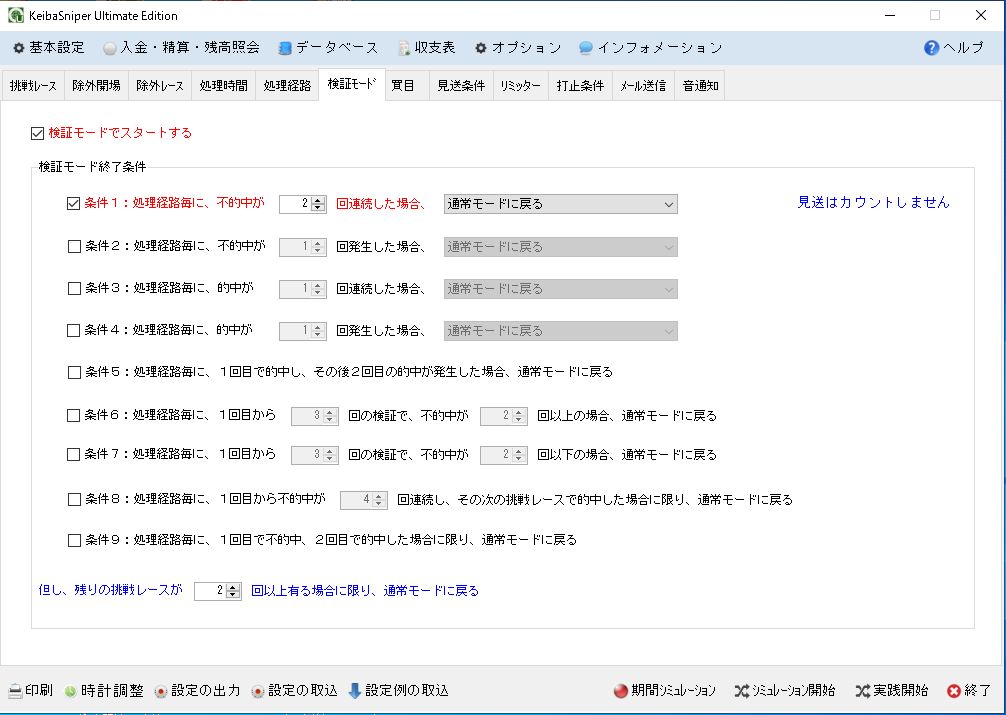Click 条件6 verification count spinner
This screenshot has height=715, width=1006.
pyautogui.click(x=314, y=416)
